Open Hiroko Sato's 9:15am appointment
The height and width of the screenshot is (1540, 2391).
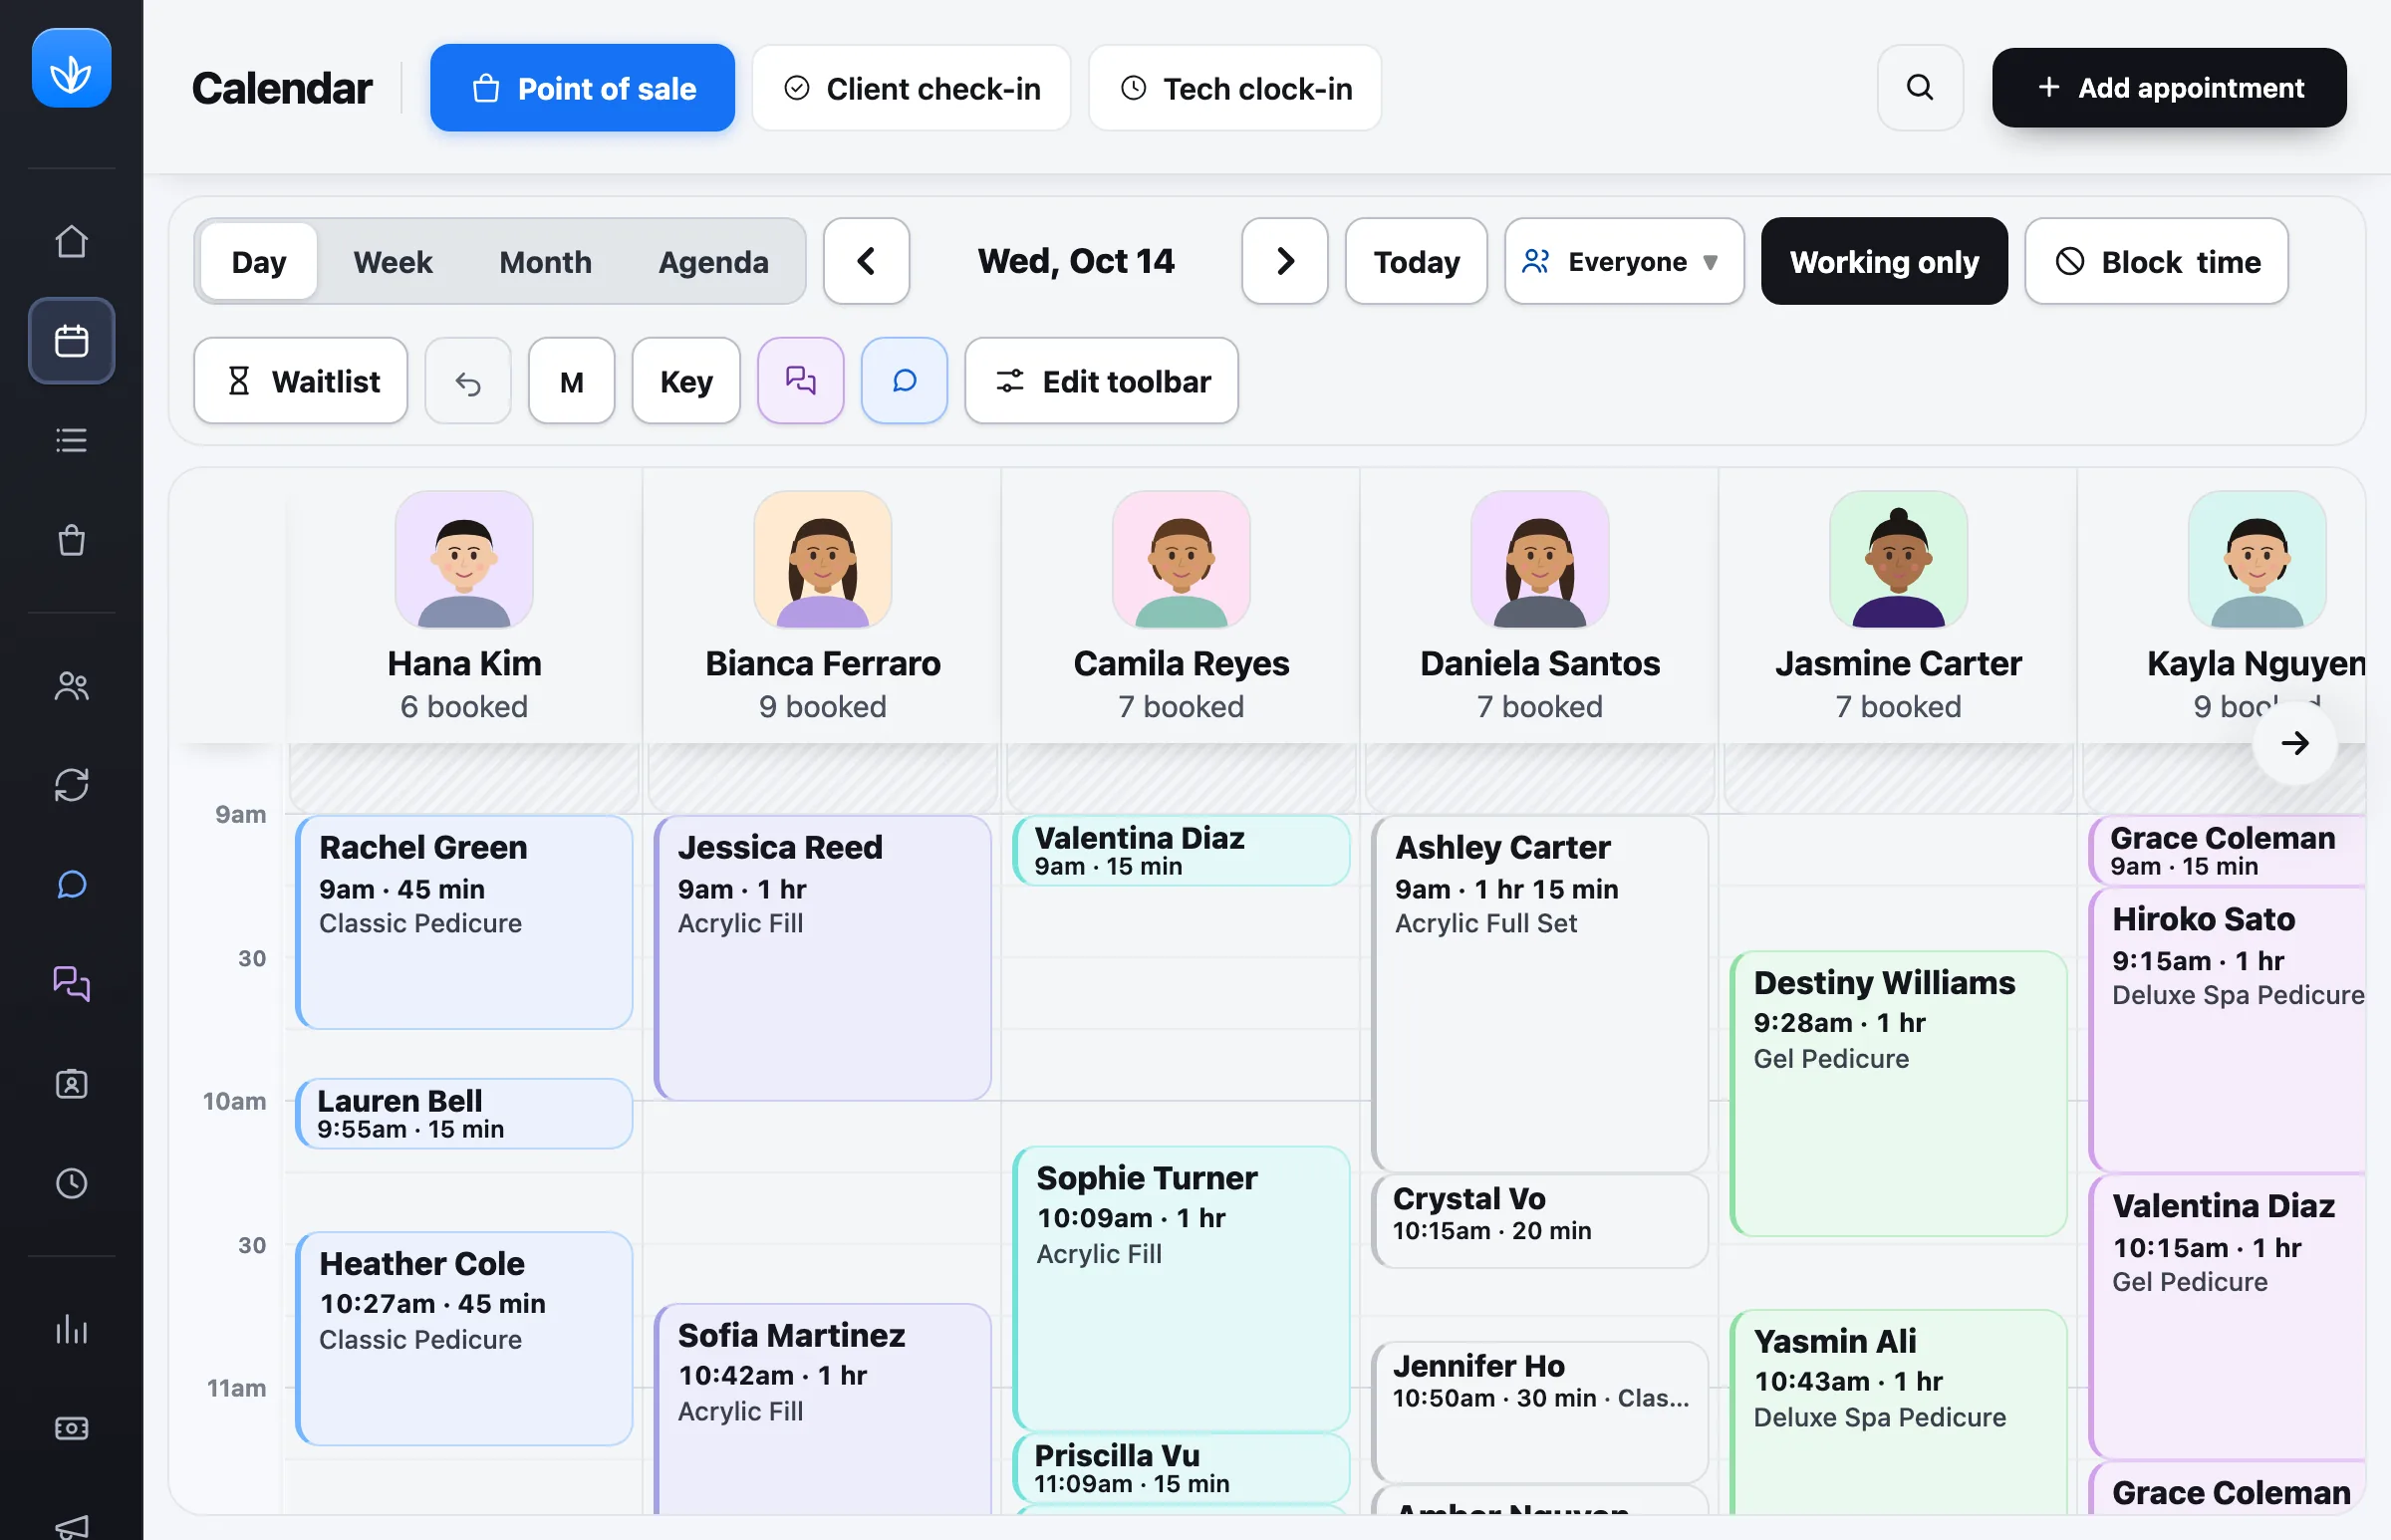click(2228, 1029)
